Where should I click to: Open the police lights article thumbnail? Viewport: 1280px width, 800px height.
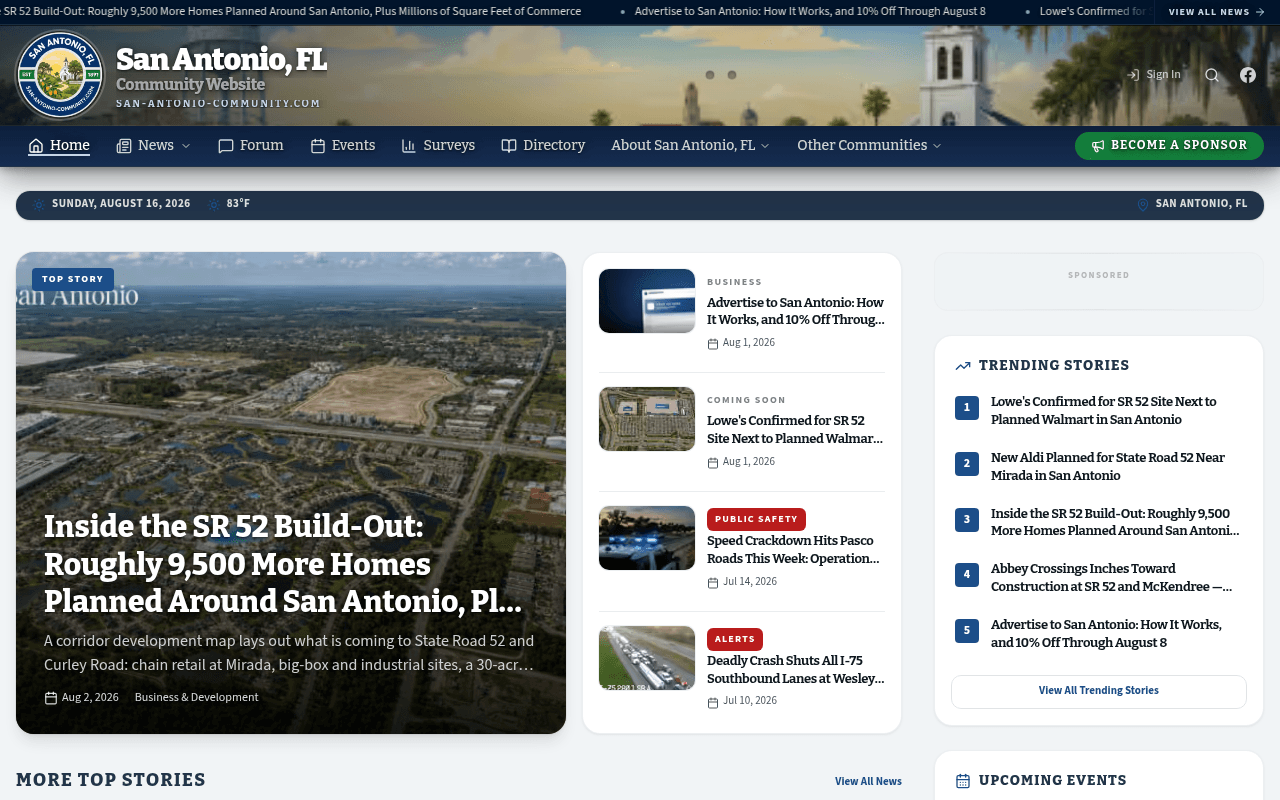(647, 538)
